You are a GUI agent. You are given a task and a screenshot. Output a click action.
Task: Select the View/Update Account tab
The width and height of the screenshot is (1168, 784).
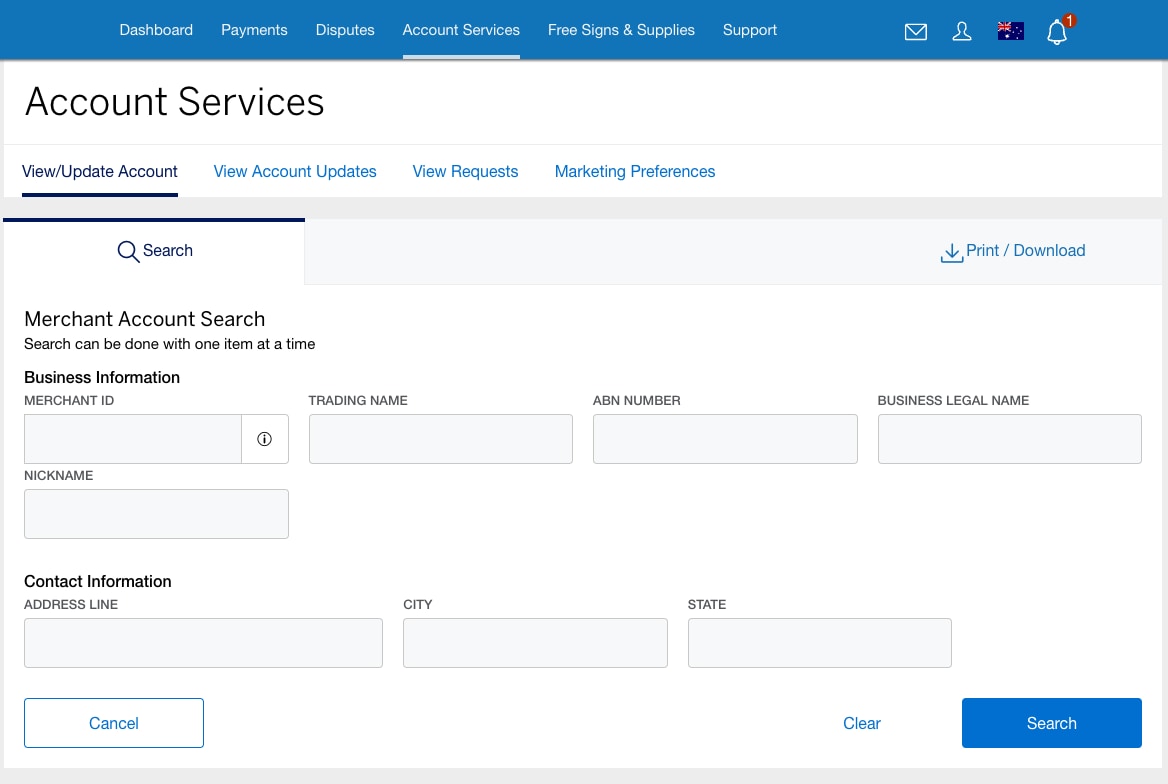100,171
